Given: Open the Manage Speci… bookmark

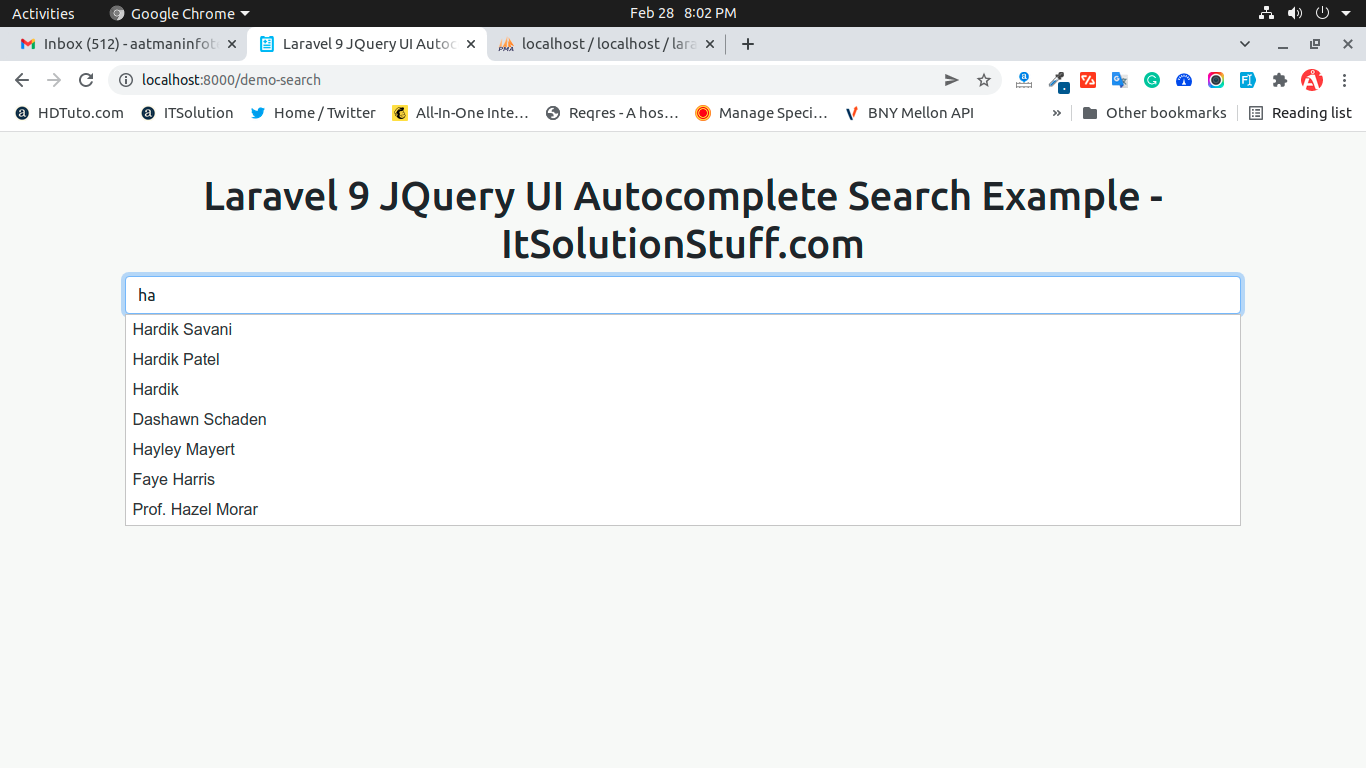Looking at the screenshot, I should pyautogui.click(x=762, y=113).
